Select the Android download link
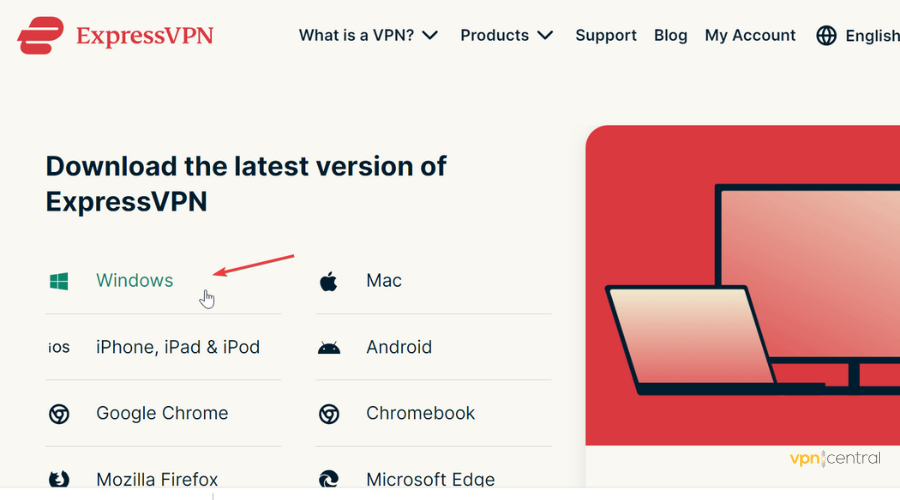Screen dimensions: 900x500 coord(398,347)
